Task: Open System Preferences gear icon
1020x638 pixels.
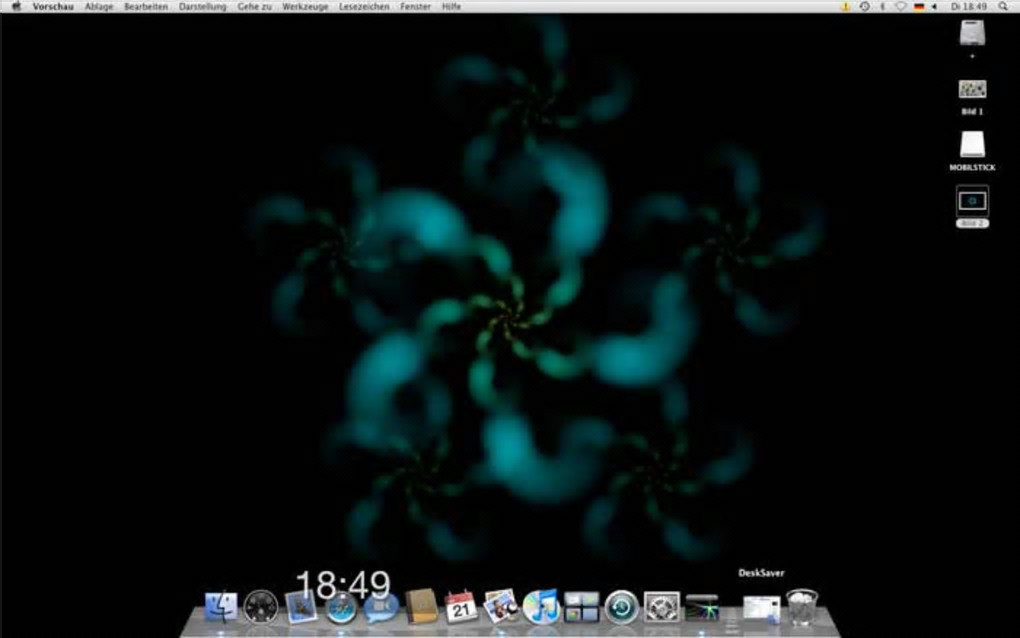Action: pyautogui.click(x=662, y=607)
